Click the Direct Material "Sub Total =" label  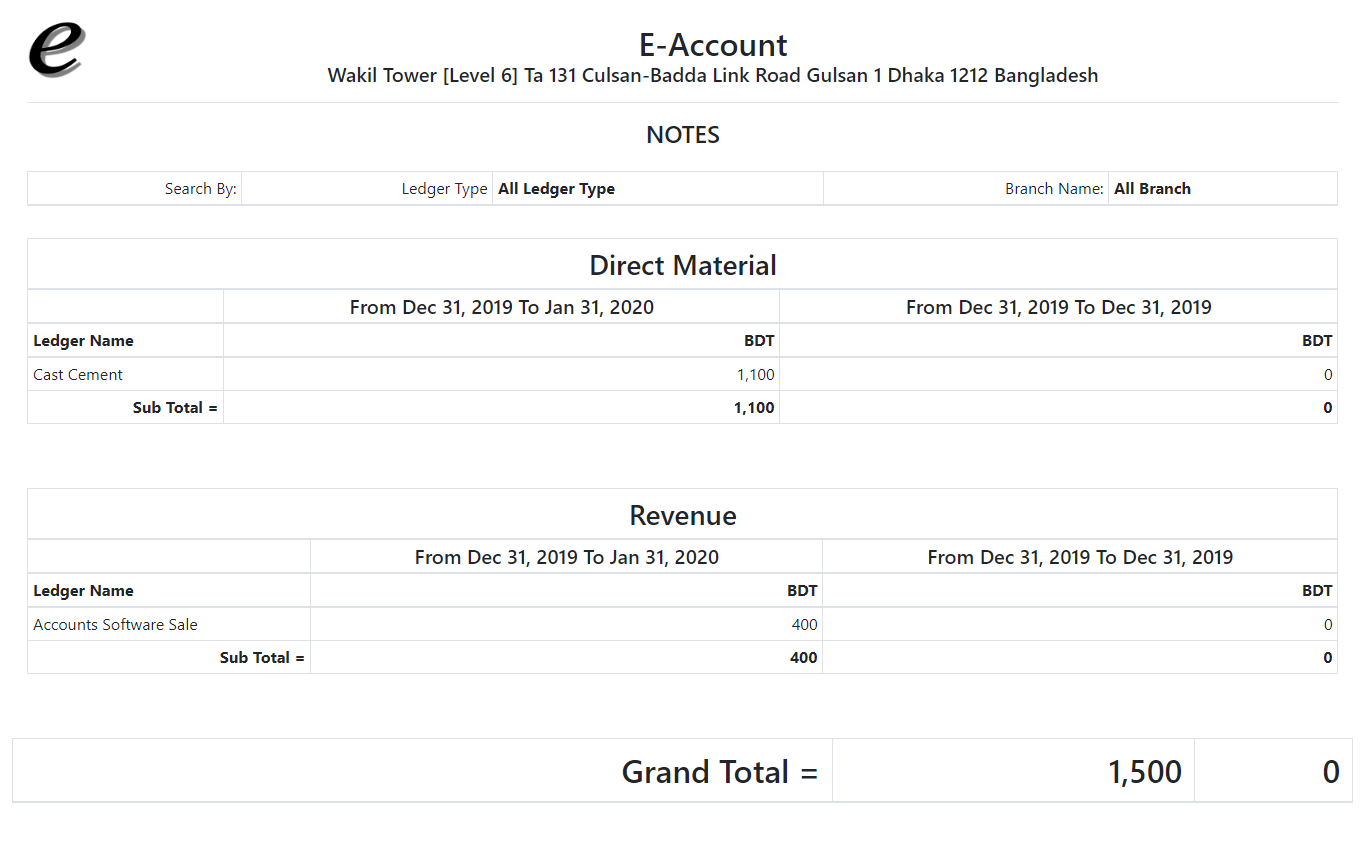coord(175,408)
